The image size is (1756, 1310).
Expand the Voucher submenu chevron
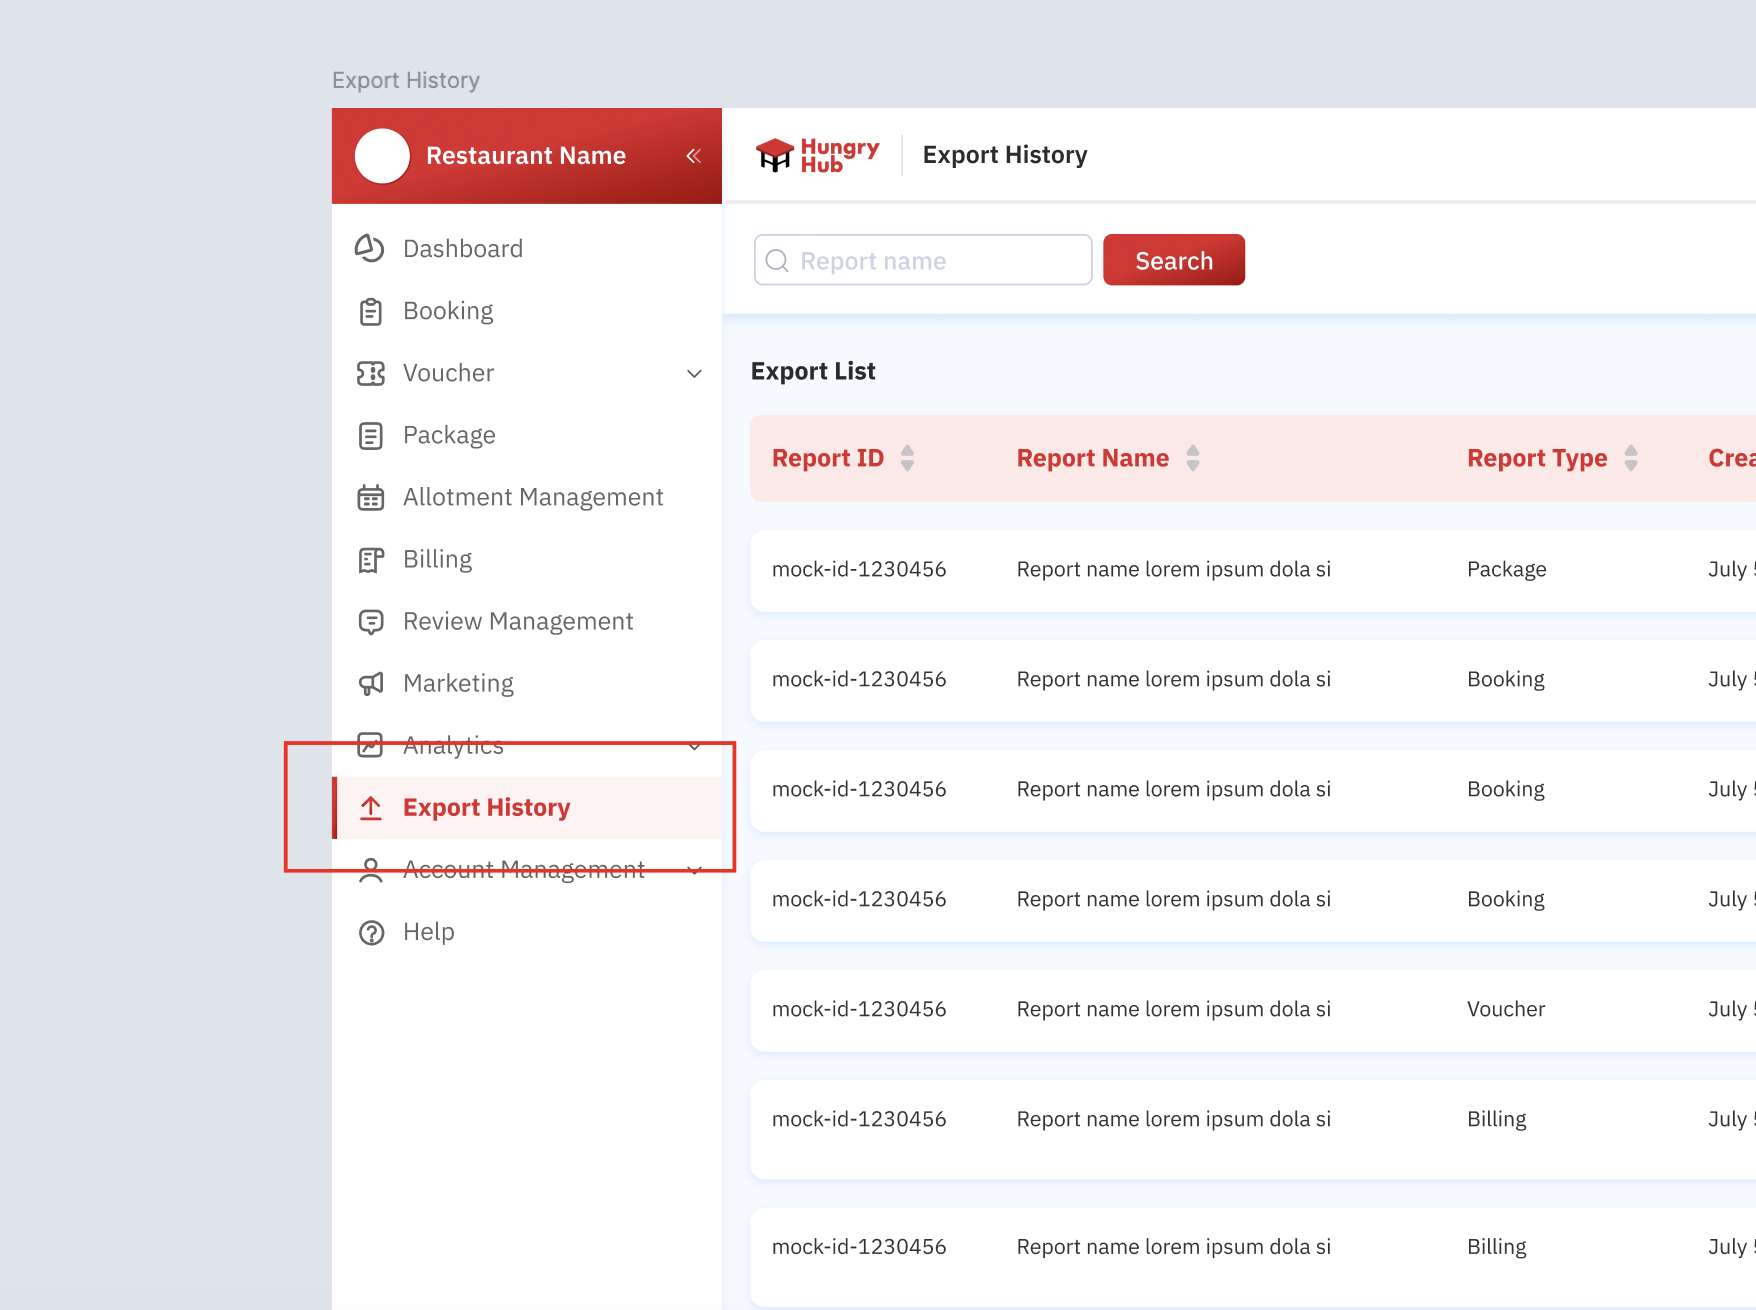tap(694, 374)
